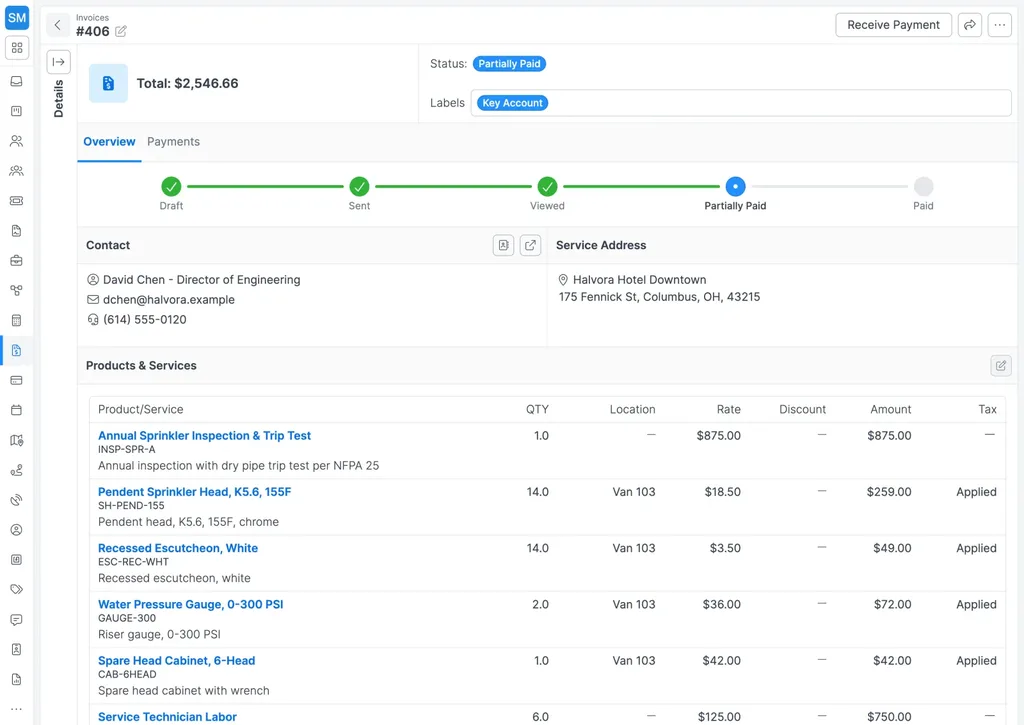
Task: Click the Receive Payment button
Action: [x=893, y=25]
